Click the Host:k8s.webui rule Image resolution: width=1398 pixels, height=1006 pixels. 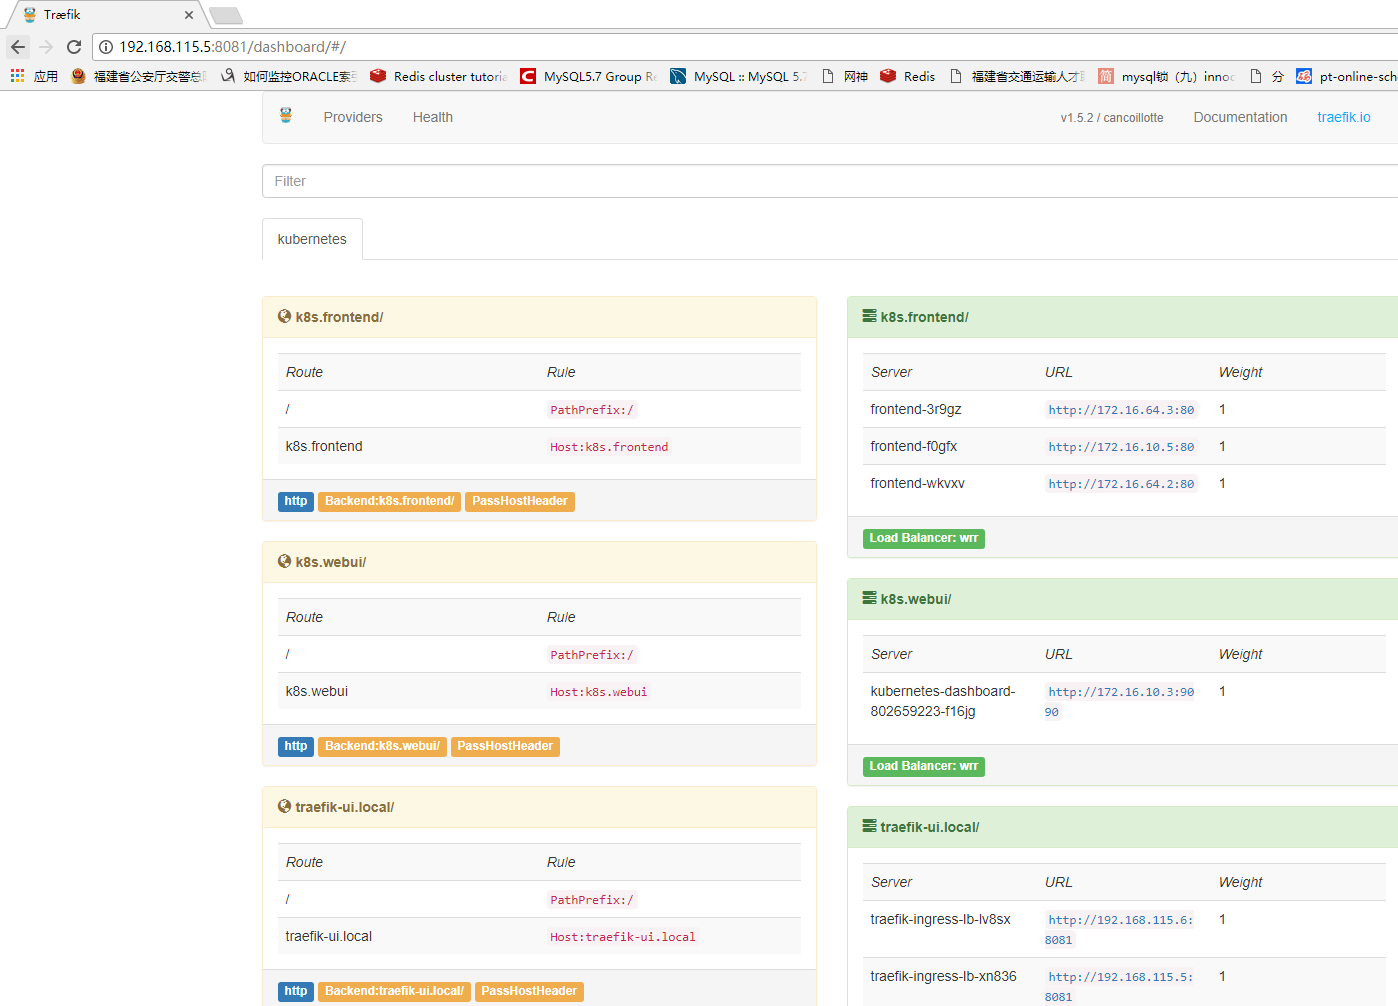[598, 692]
